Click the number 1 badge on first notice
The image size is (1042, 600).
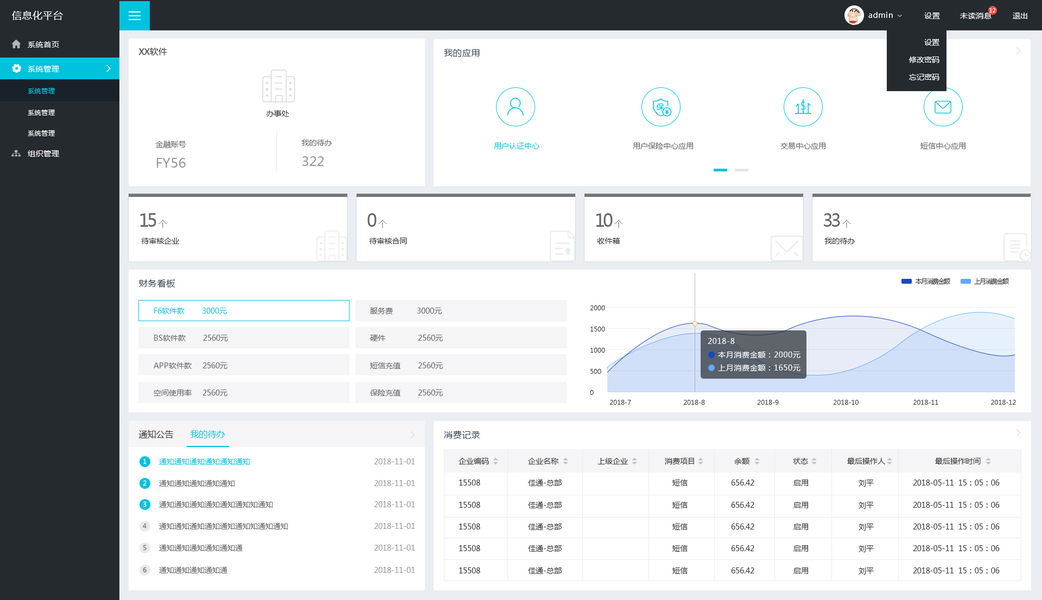[144, 461]
